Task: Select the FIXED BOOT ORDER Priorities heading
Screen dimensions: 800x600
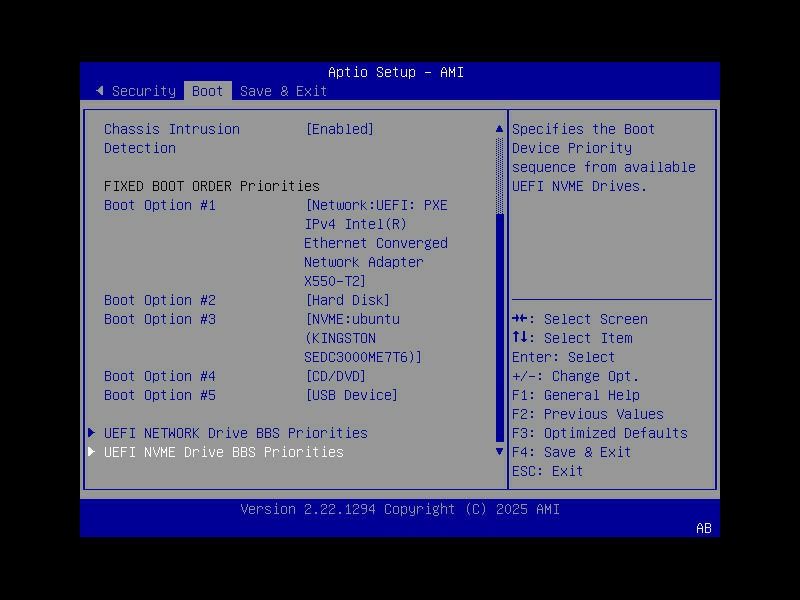Action: (x=213, y=186)
